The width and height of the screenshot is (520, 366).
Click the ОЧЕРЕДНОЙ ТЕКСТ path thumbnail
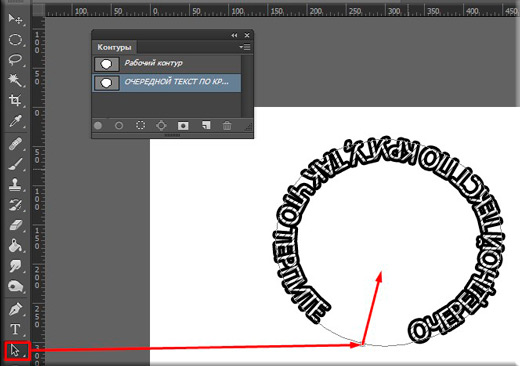[x=107, y=83]
